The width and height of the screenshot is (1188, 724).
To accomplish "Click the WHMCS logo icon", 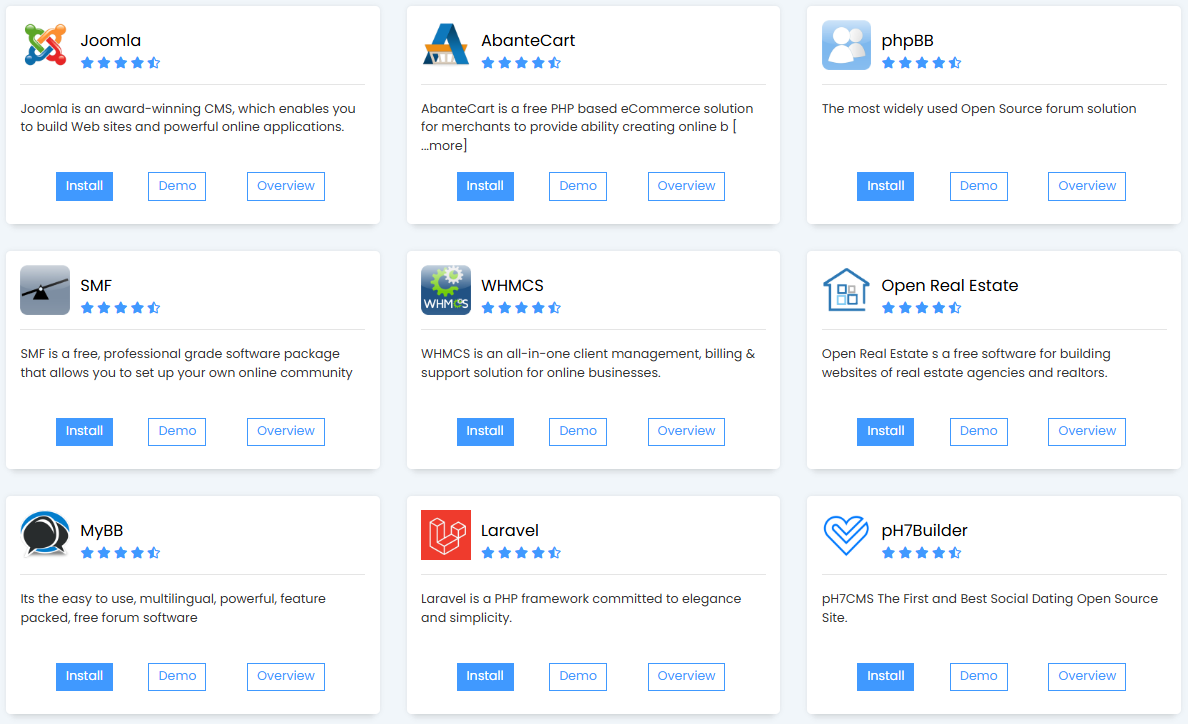I will point(446,290).
